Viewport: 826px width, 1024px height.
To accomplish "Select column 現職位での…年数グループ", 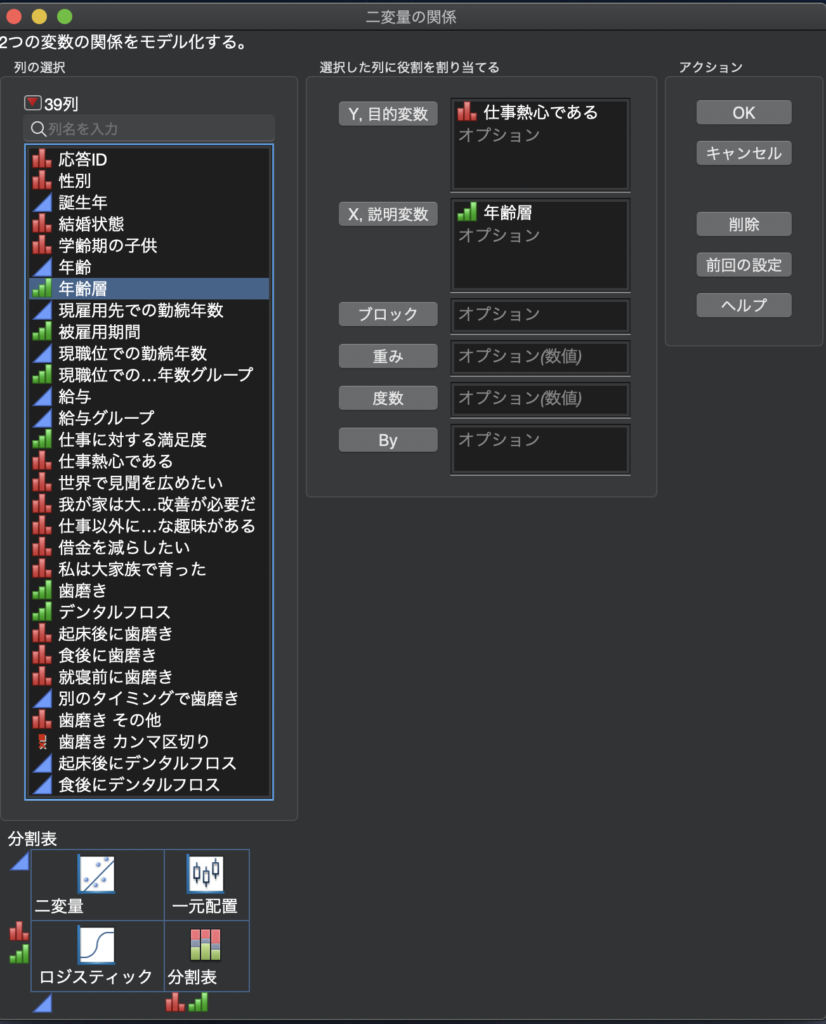I will [149, 375].
